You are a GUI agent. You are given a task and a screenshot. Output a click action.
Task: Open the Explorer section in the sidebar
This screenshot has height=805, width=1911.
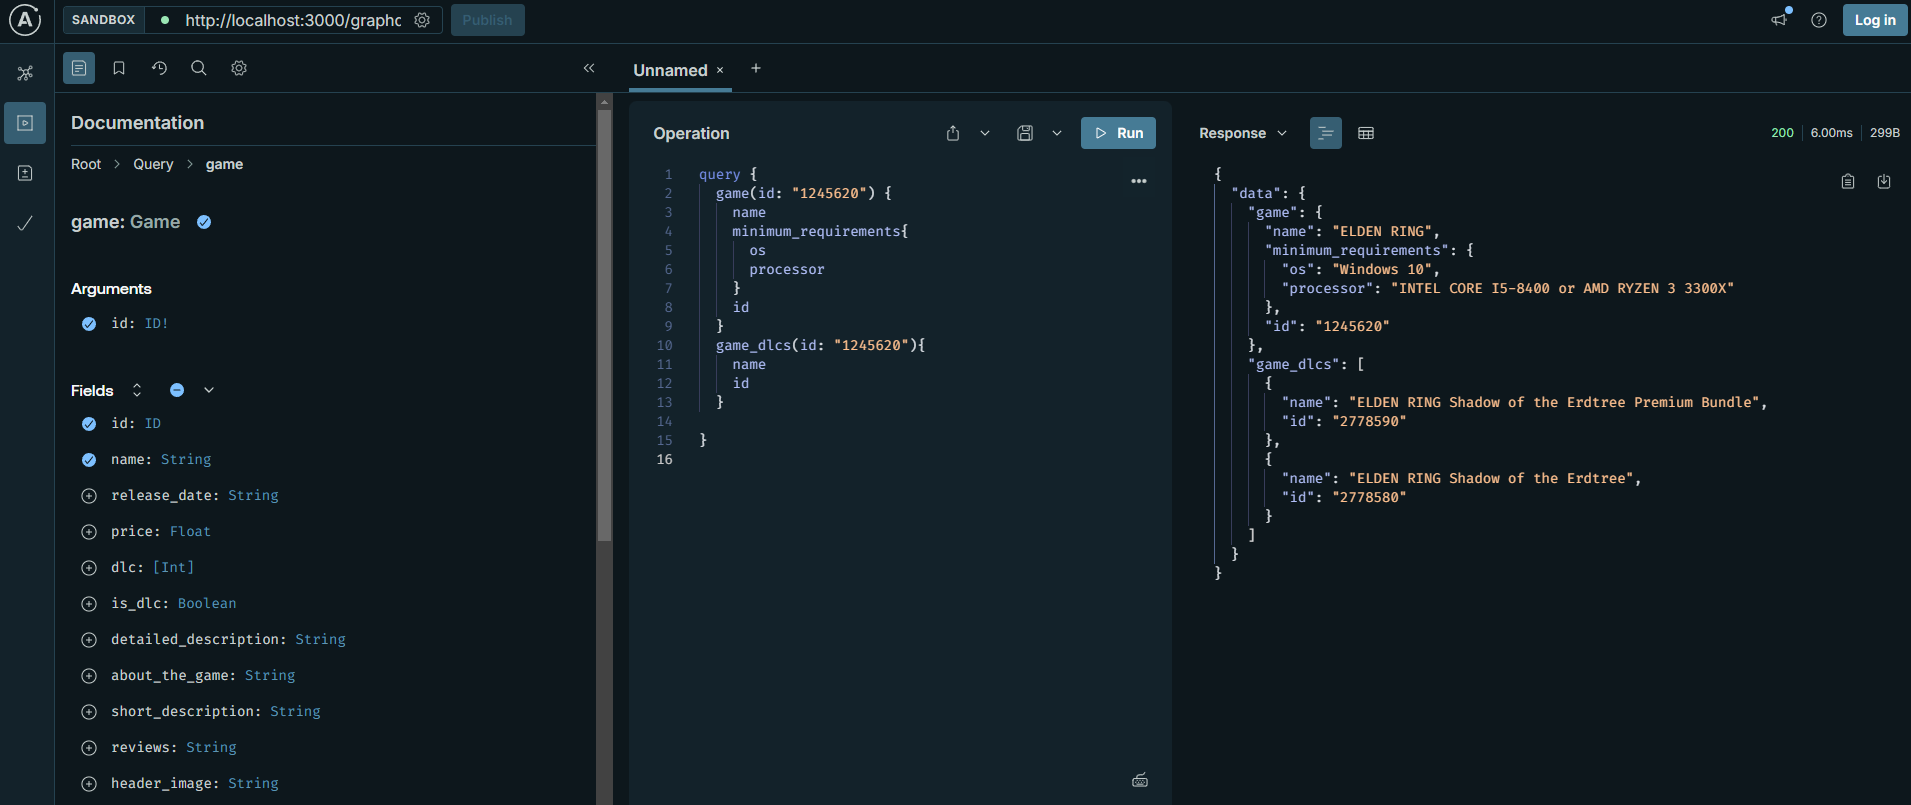[25, 123]
